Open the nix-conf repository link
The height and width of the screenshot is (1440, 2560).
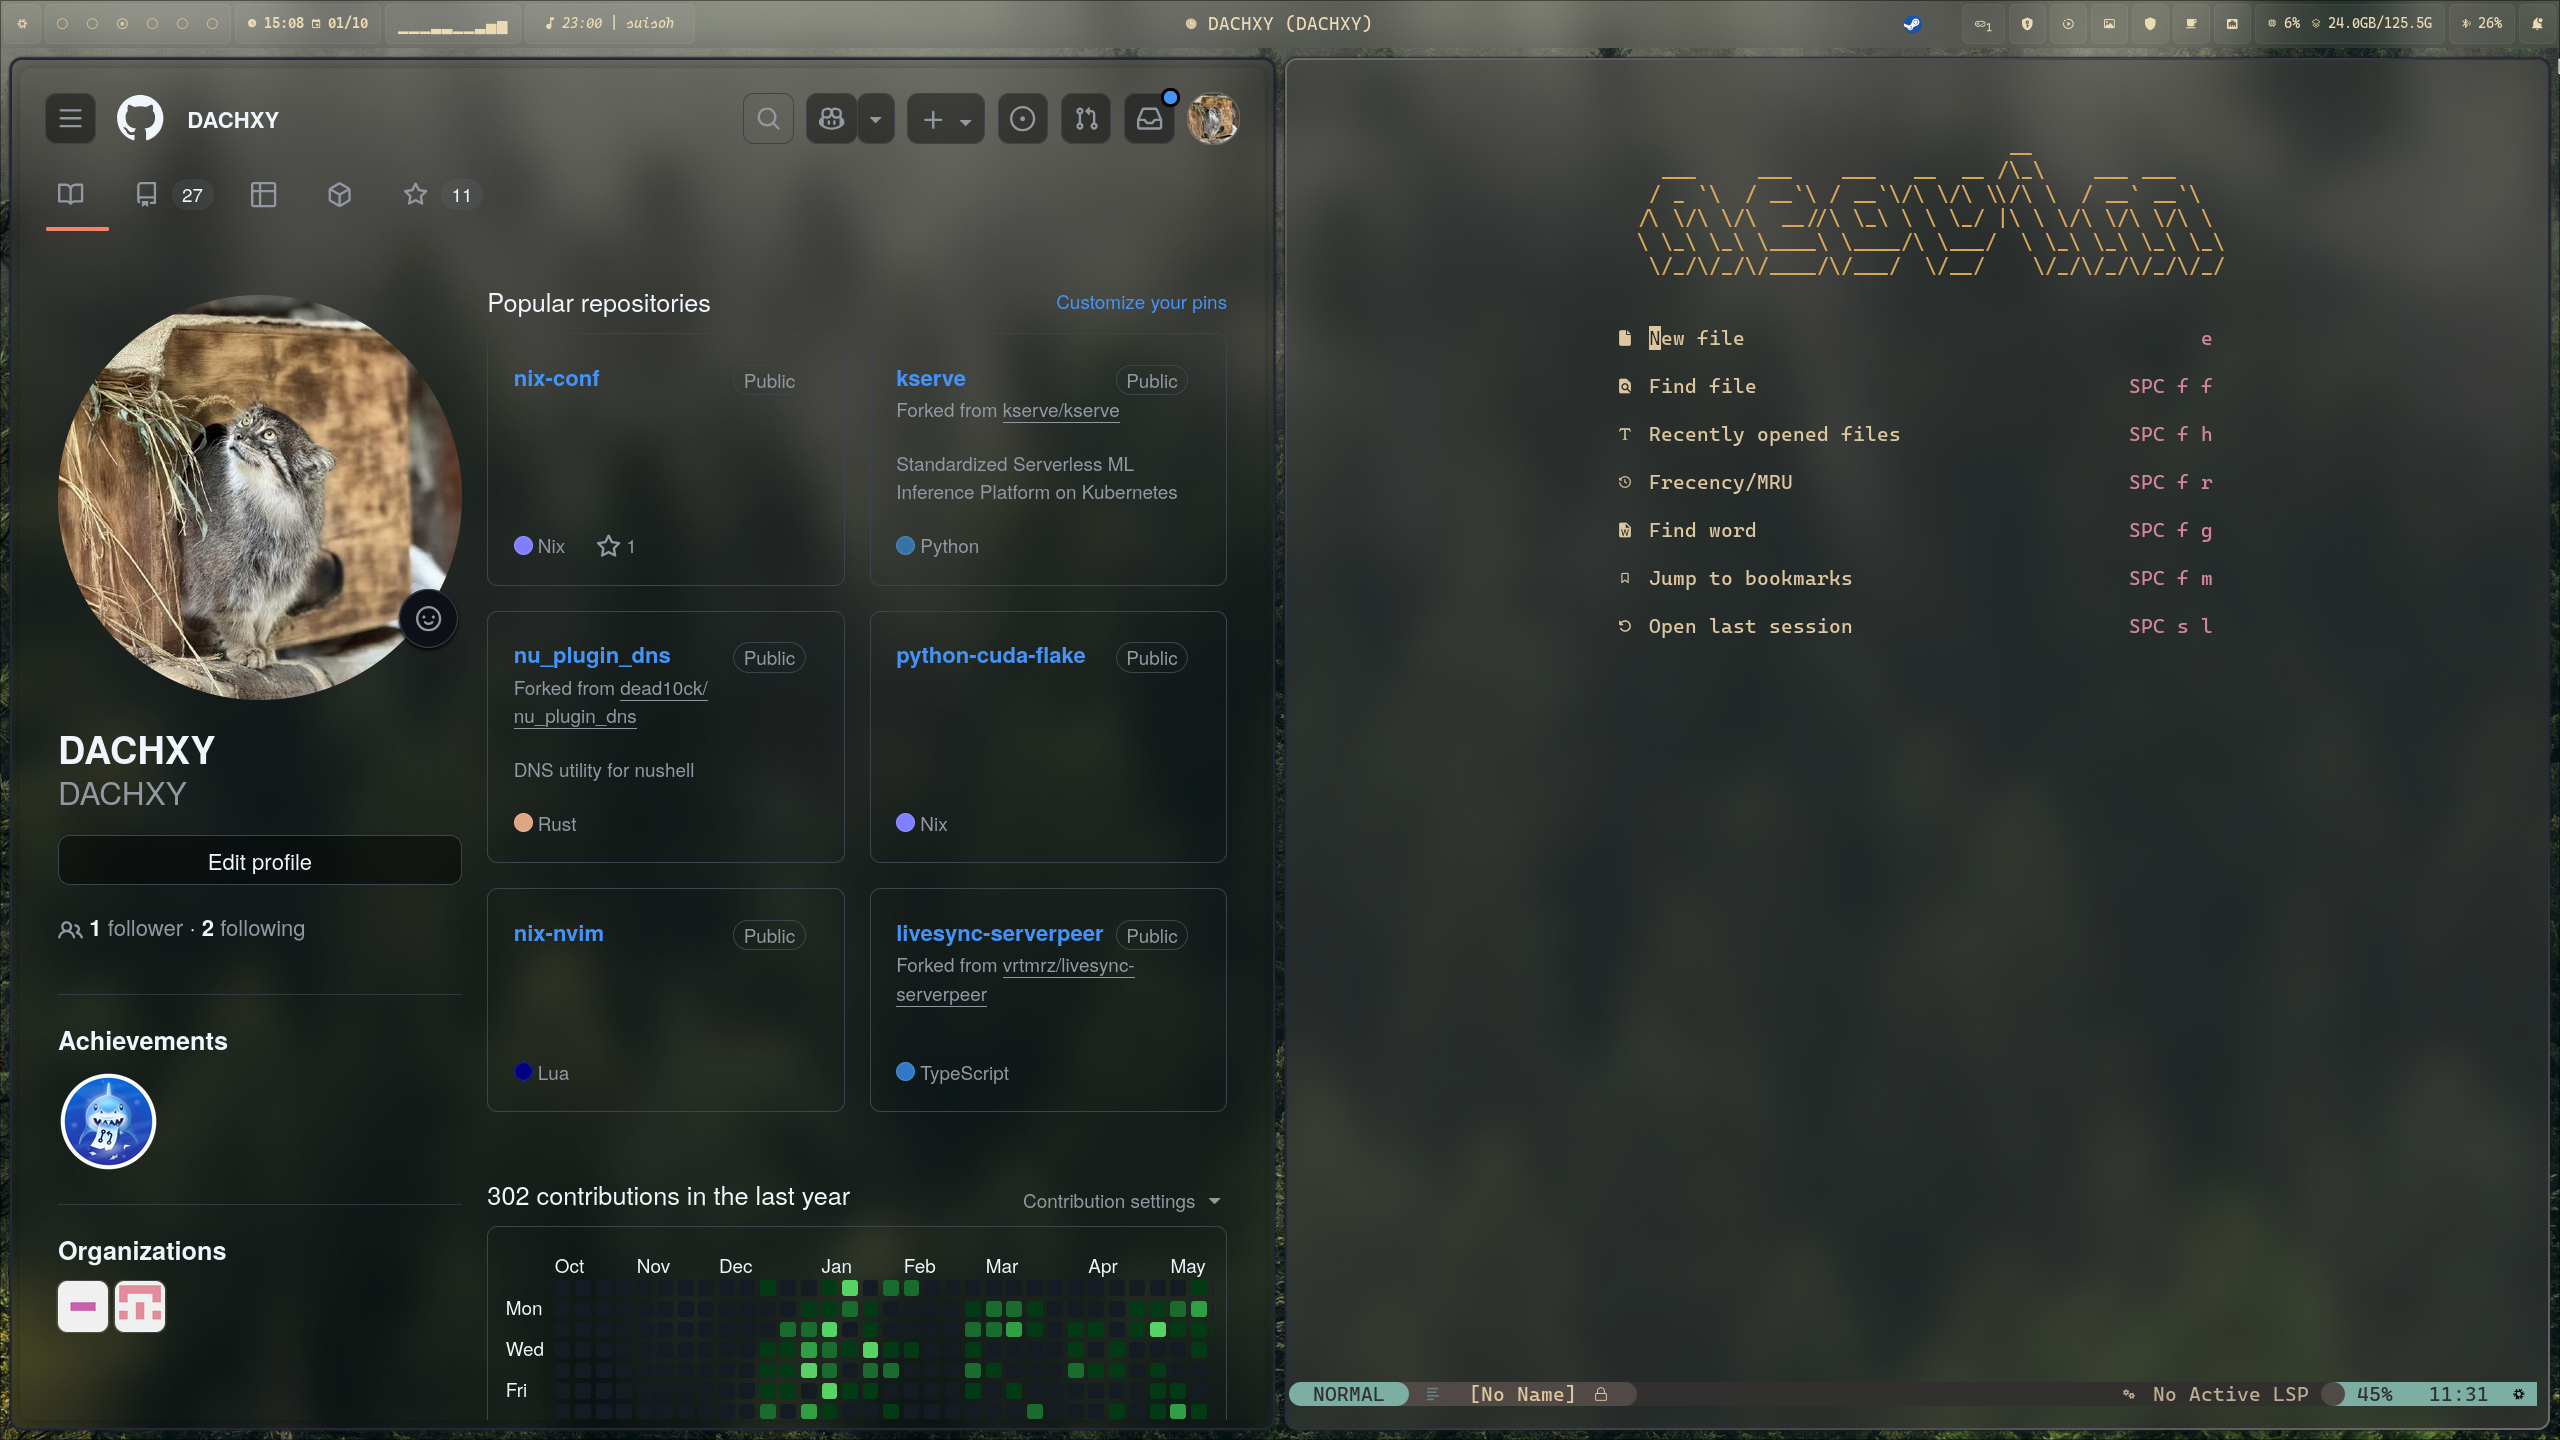point(556,378)
